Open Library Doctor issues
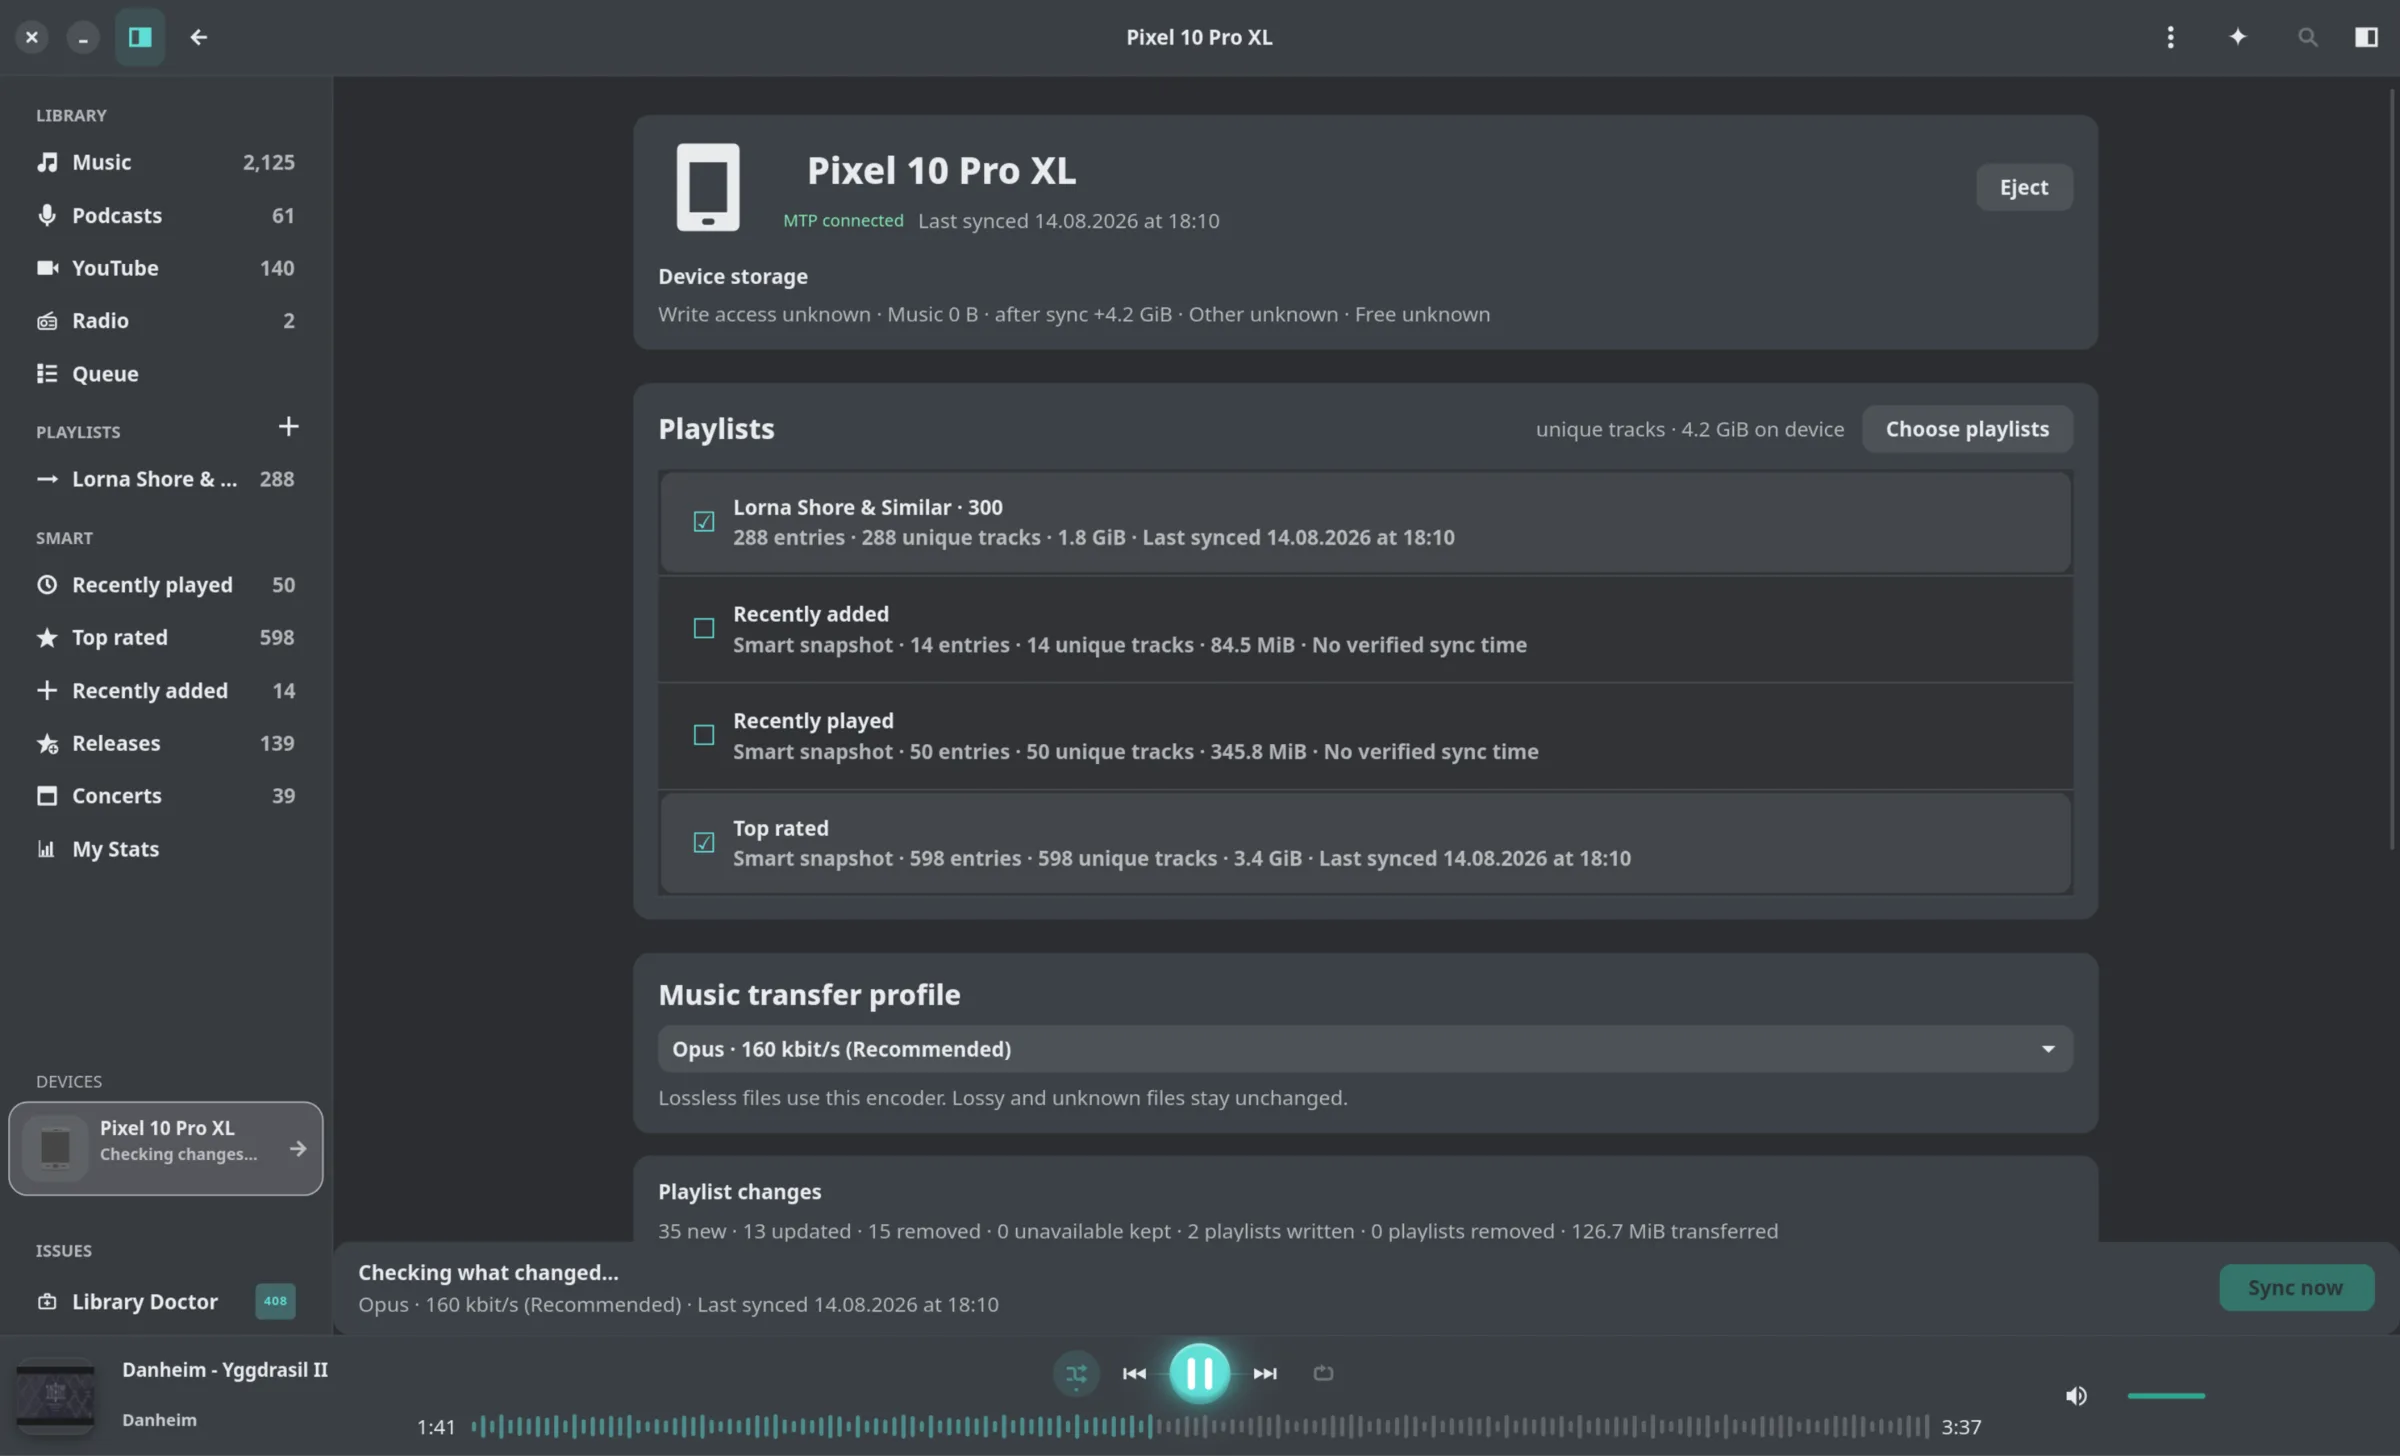The width and height of the screenshot is (2400, 1456). (x=166, y=1302)
